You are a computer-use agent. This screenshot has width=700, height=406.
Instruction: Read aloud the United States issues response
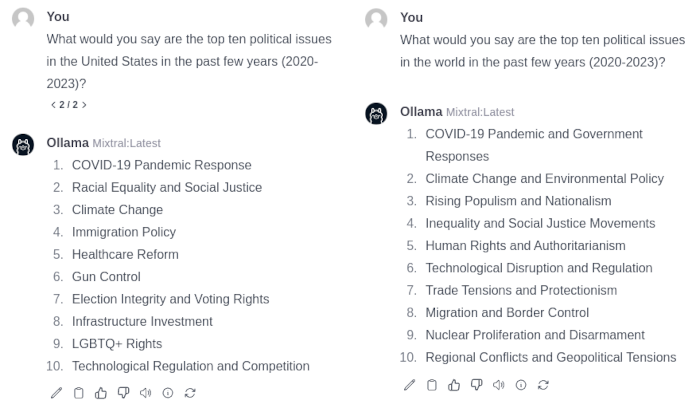click(x=145, y=393)
